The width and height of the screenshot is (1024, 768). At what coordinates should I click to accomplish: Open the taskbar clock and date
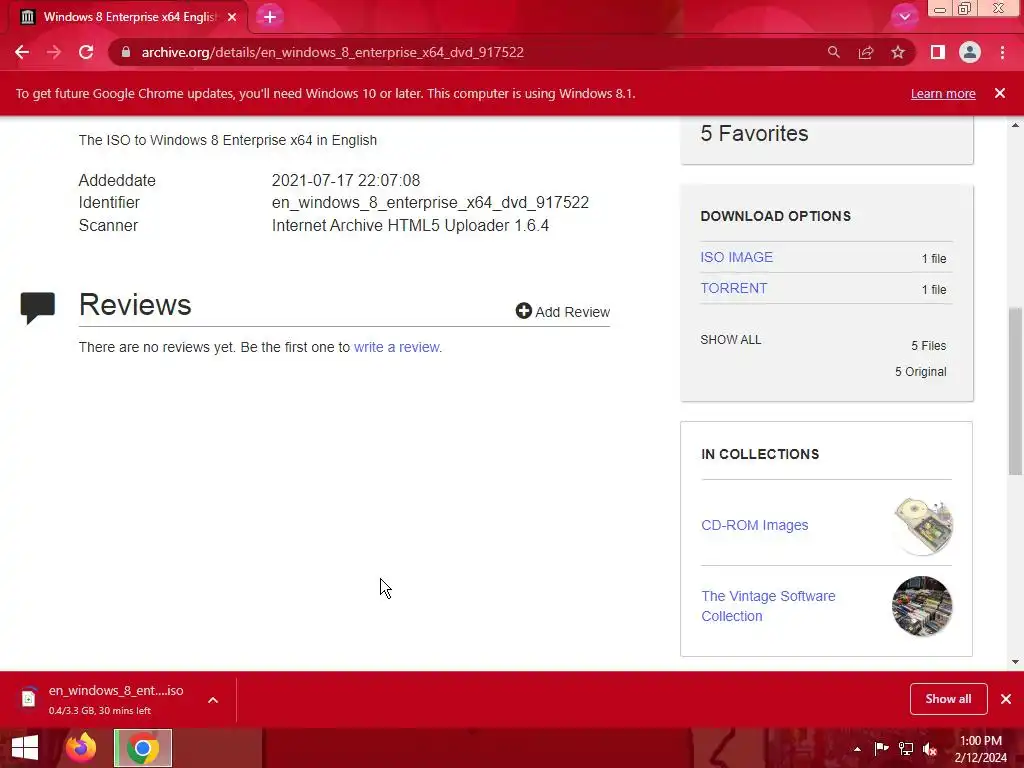980,749
